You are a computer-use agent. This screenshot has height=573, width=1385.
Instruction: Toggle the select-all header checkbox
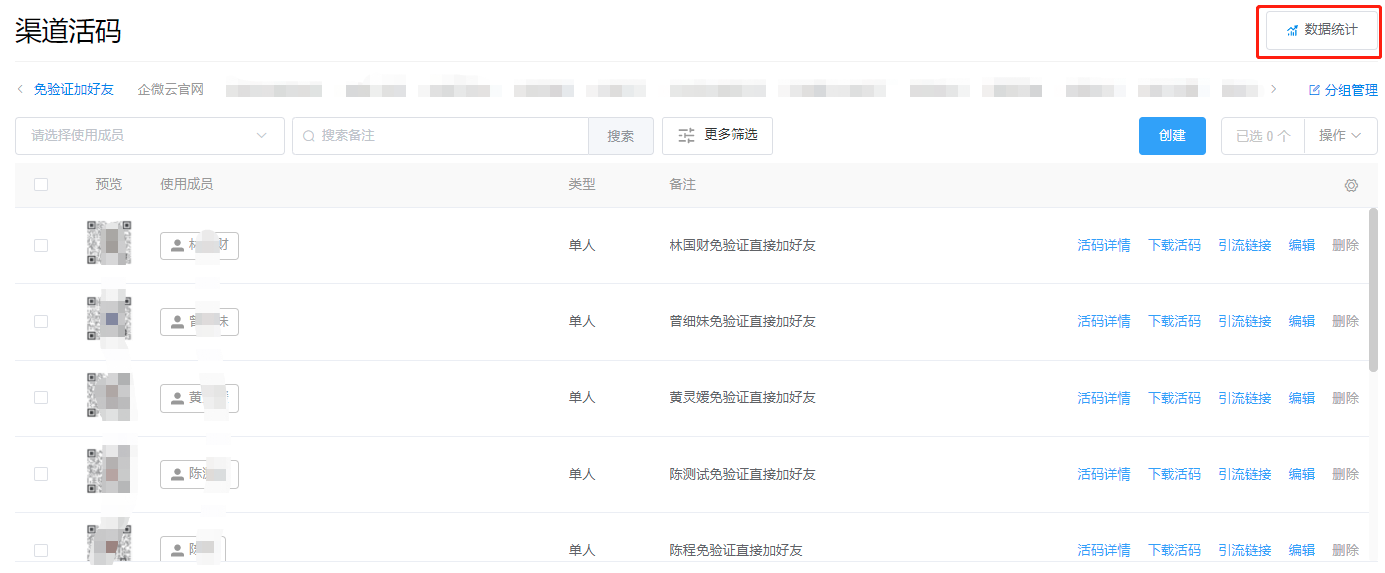click(41, 185)
